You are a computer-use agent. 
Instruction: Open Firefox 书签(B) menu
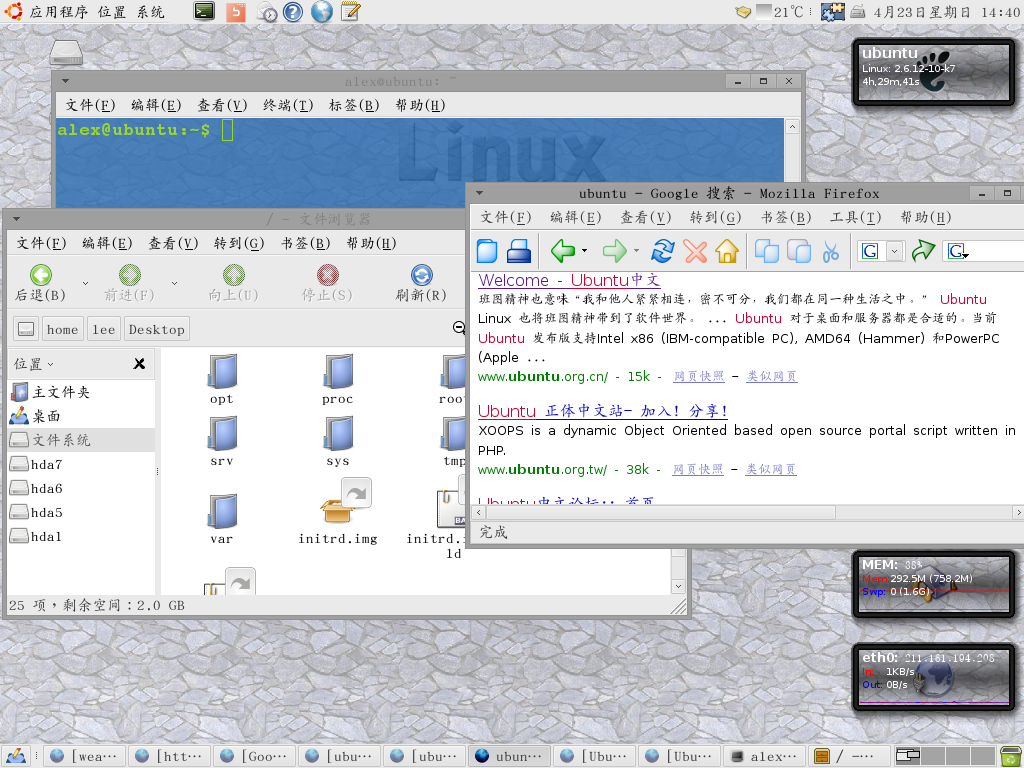pos(786,217)
